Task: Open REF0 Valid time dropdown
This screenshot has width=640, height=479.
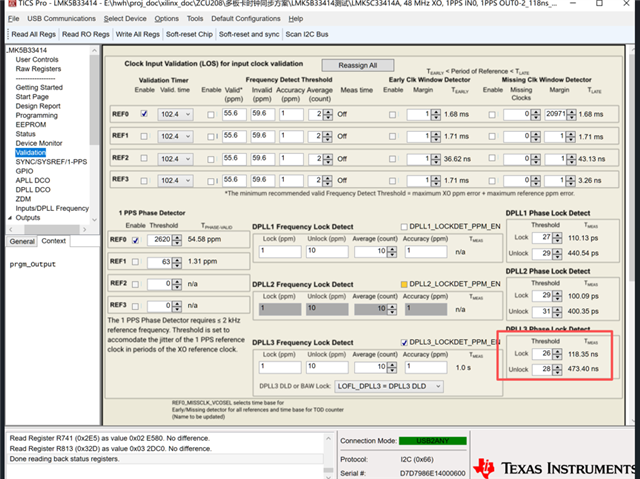Action: click(175, 114)
